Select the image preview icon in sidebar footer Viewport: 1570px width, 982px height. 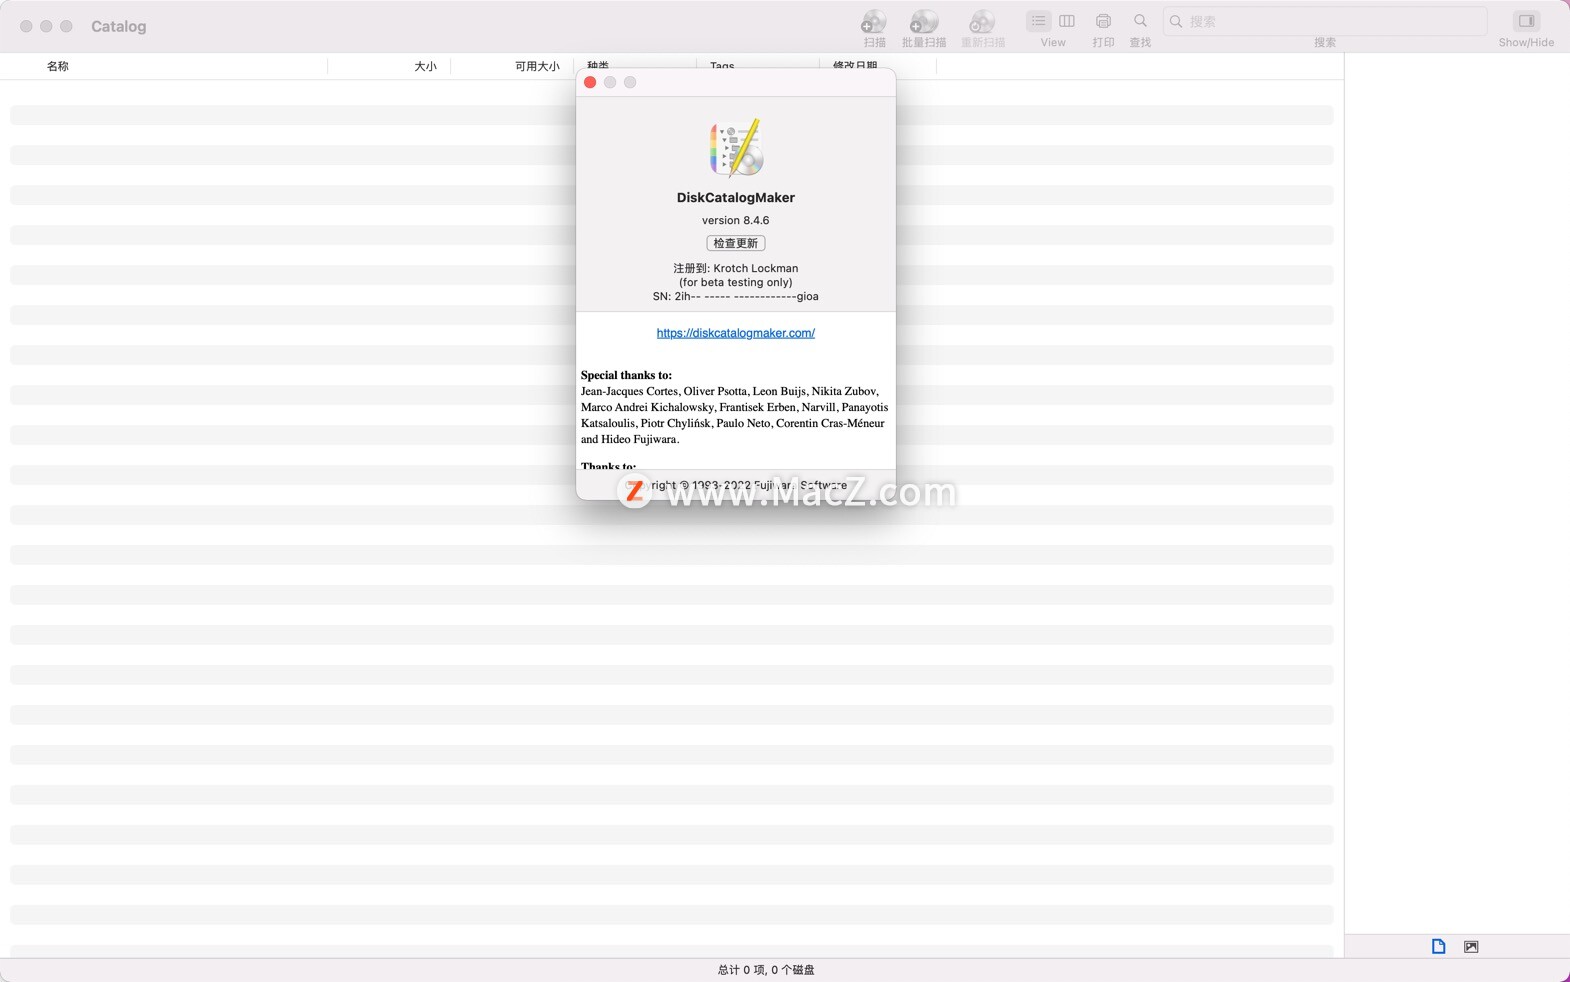pos(1471,946)
